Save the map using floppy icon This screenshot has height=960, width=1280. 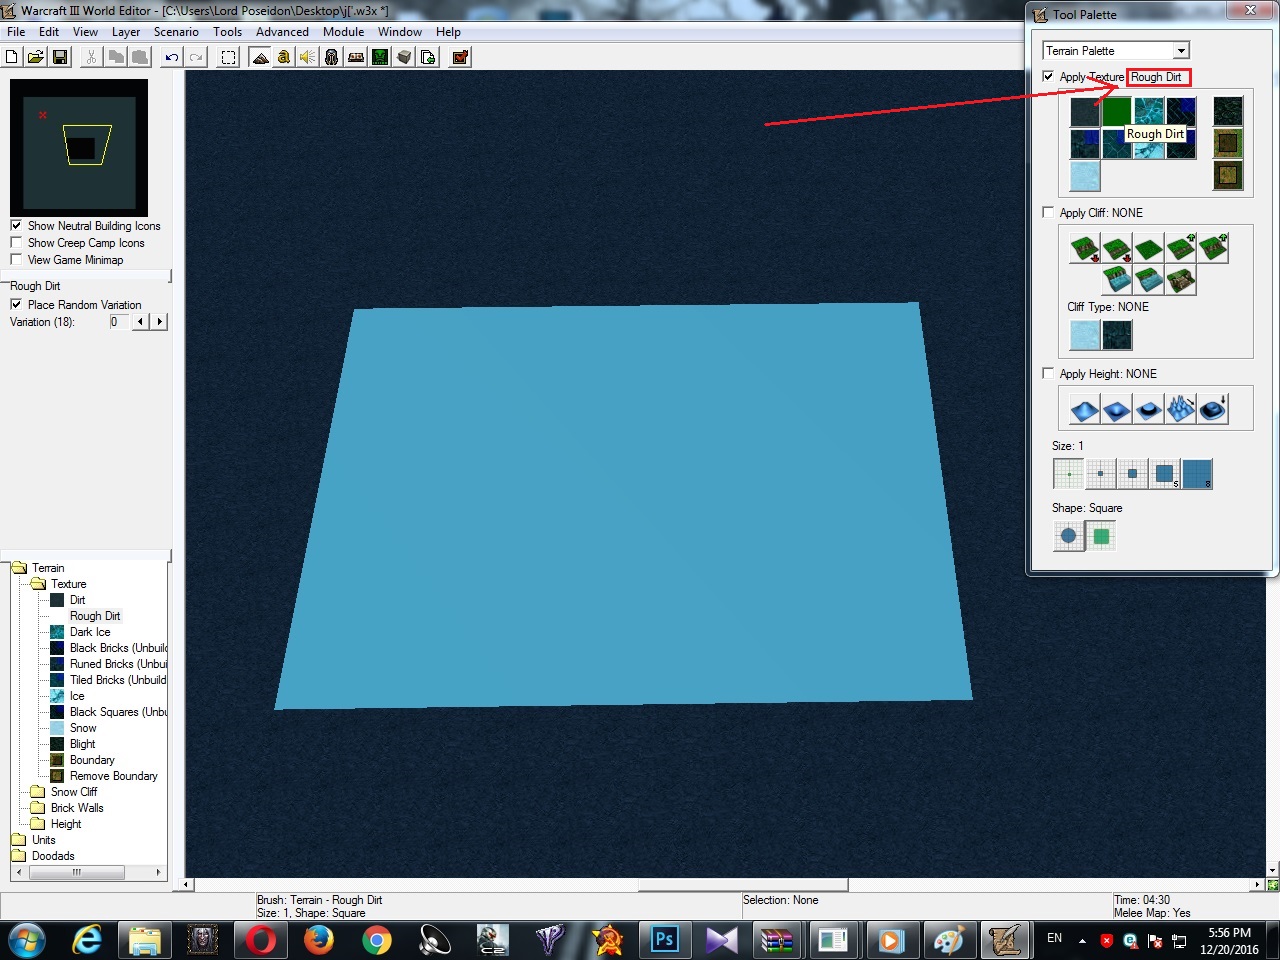coord(59,57)
